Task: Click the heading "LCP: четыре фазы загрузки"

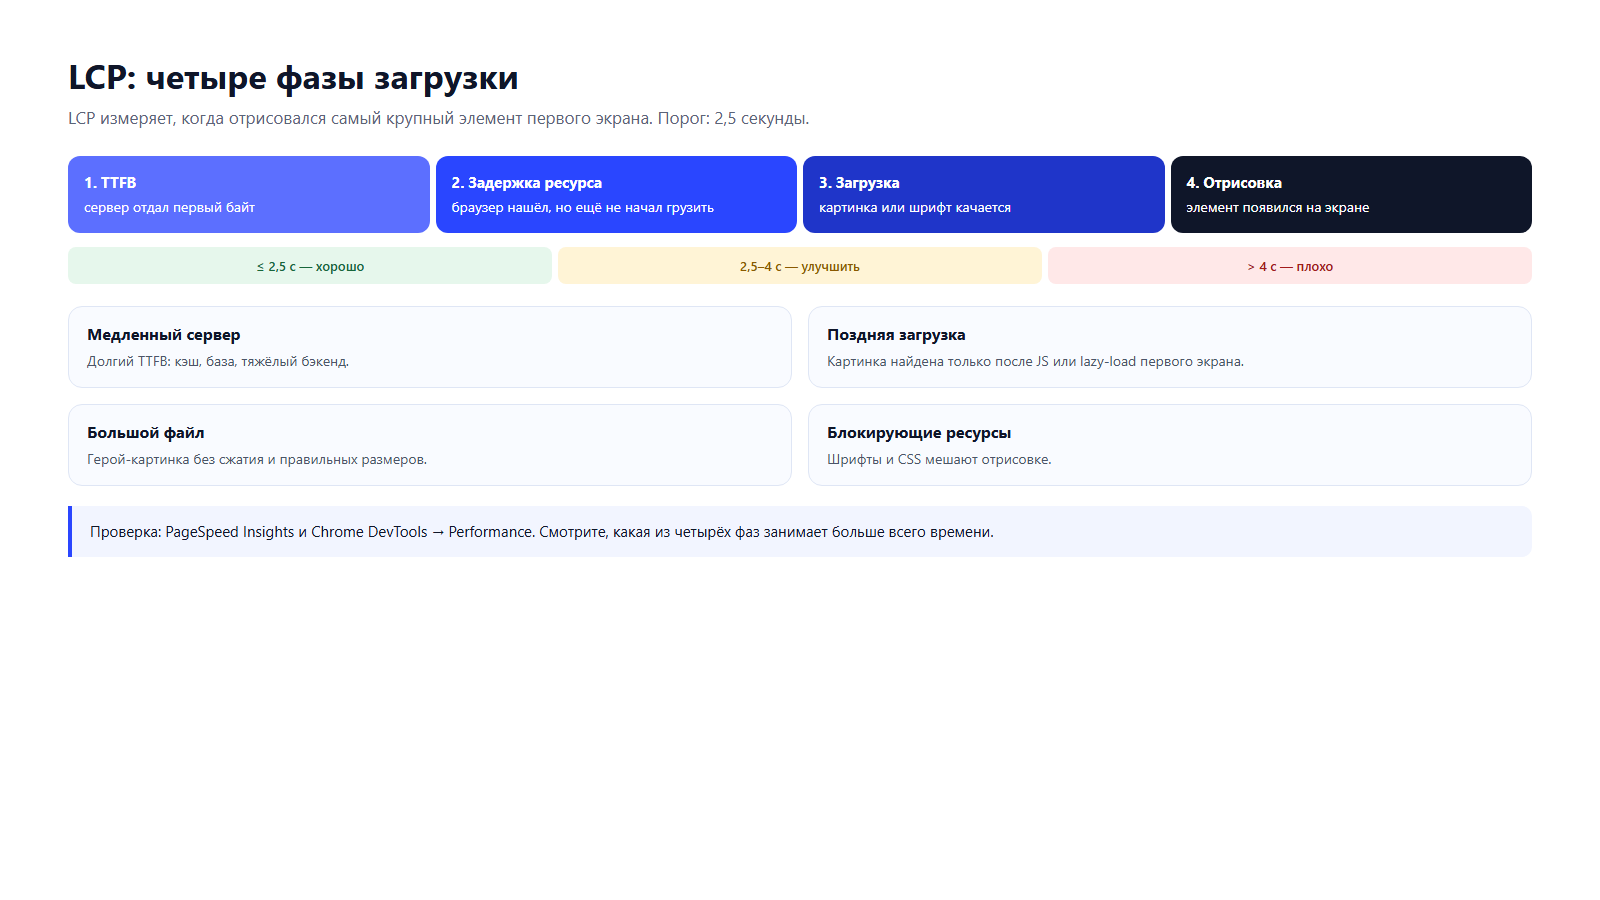Action: pos(293,78)
